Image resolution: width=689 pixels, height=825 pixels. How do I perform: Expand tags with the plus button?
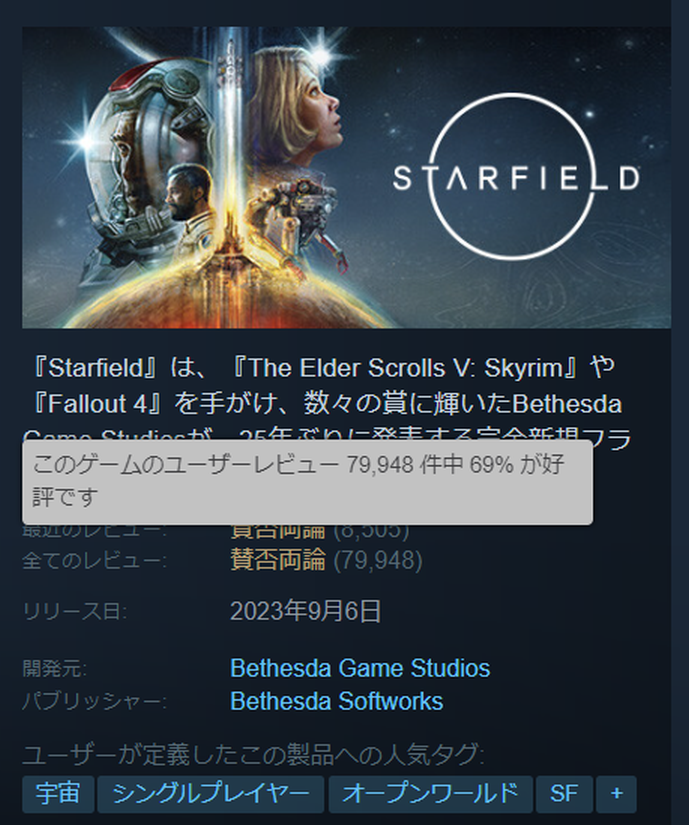[x=616, y=793]
